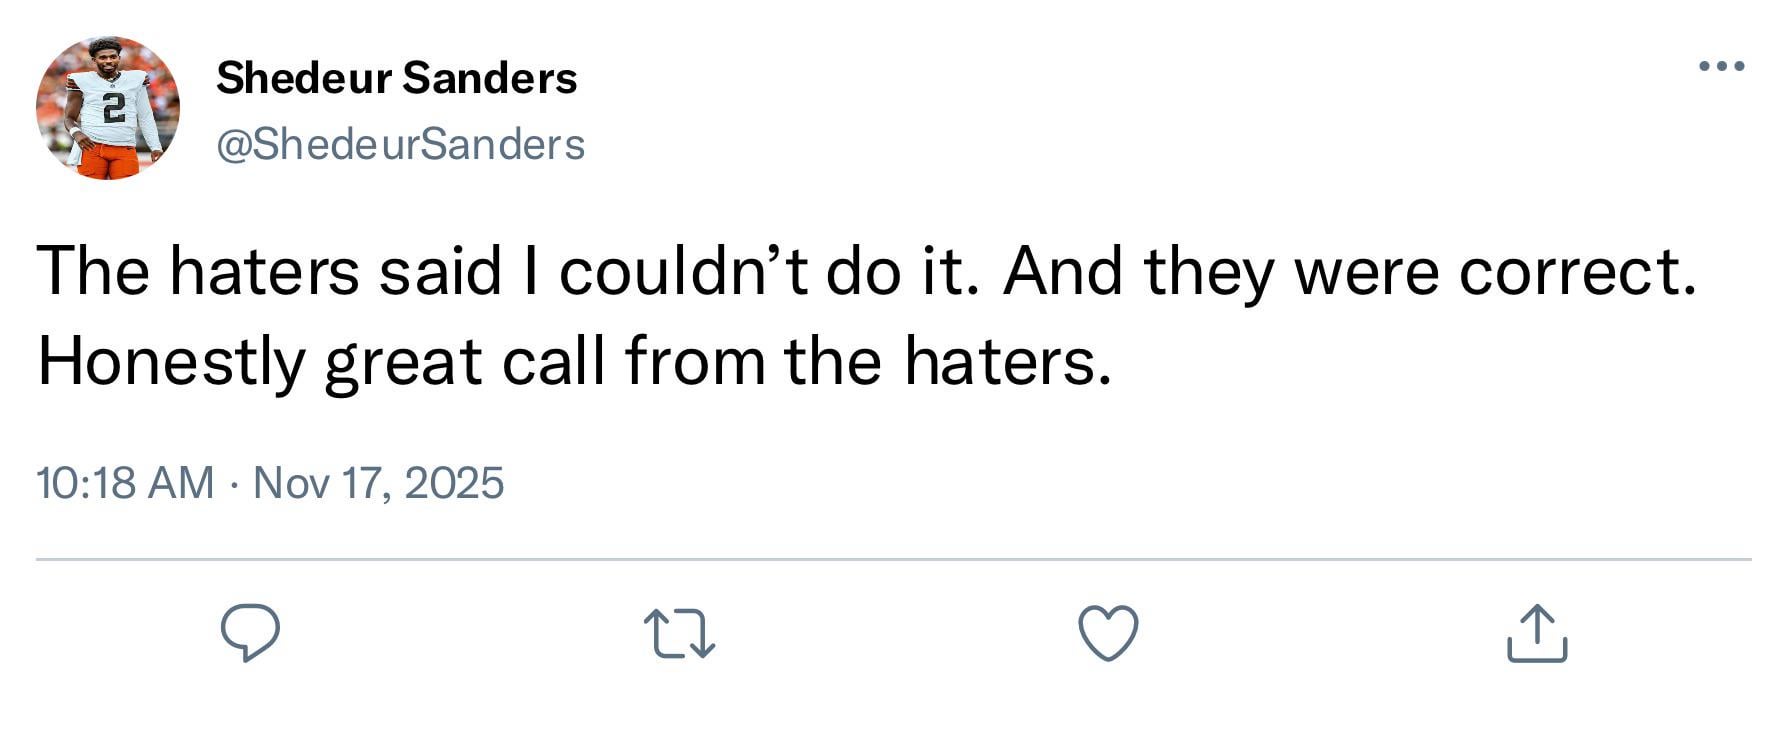Click the words "And they were correct."
The height and width of the screenshot is (741, 1788).
1350,271
